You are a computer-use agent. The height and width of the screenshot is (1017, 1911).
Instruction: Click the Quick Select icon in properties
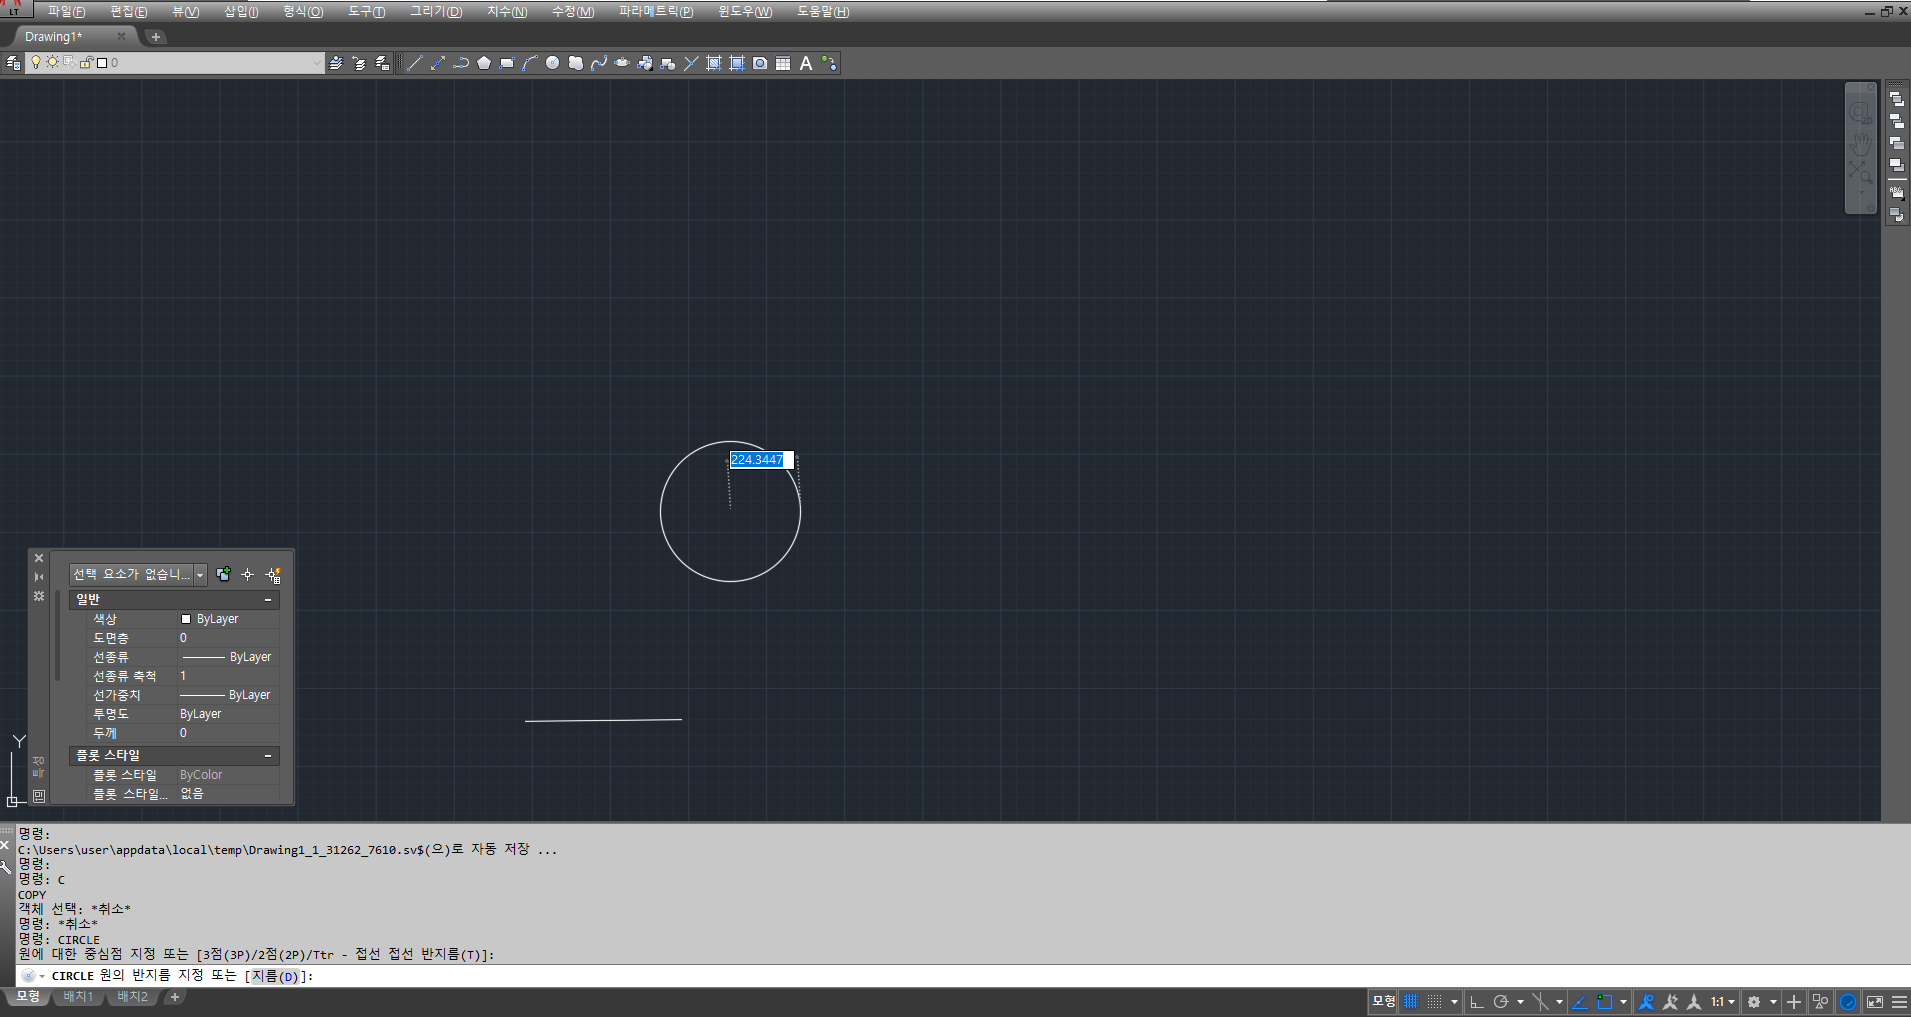click(273, 575)
